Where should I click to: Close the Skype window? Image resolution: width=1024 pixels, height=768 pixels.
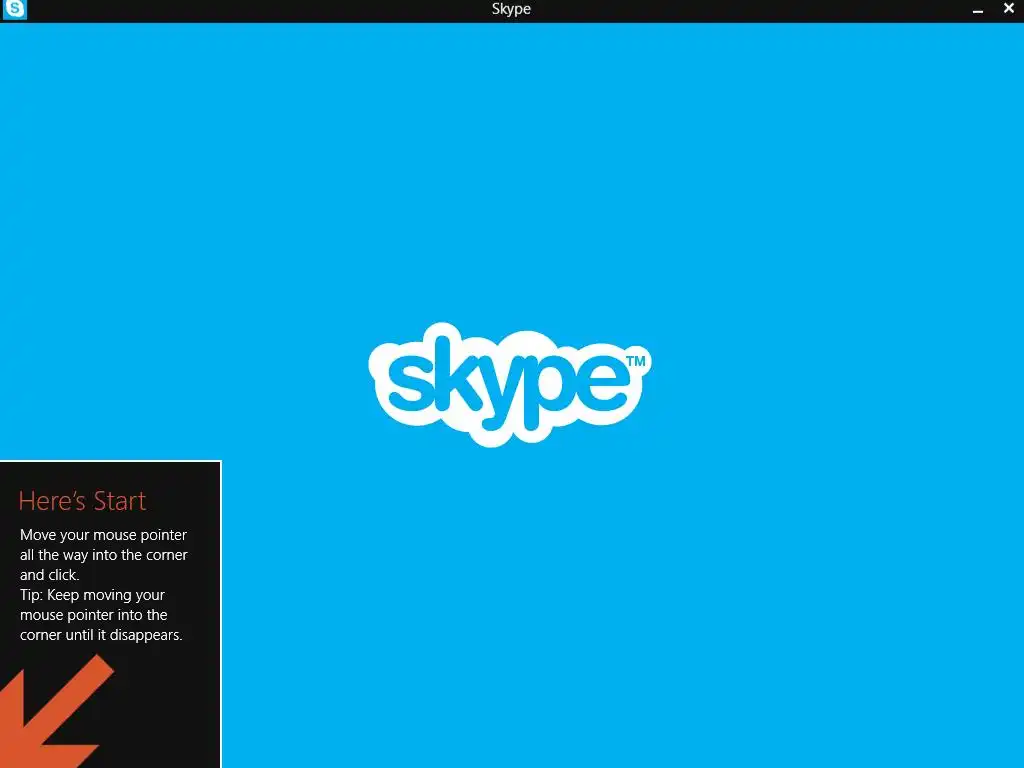pyautogui.click(x=1009, y=8)
